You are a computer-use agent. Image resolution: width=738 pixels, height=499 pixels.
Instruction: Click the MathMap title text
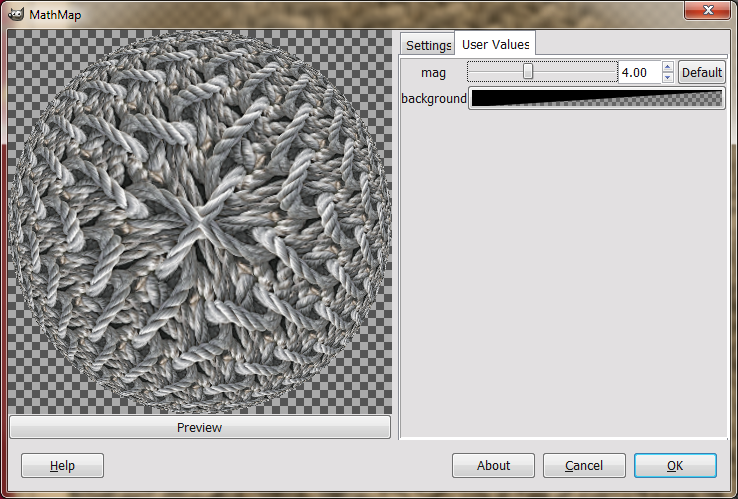click(55, 15)
